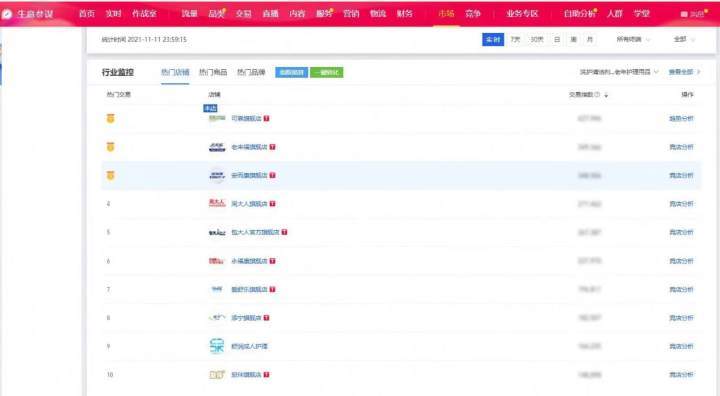Click the Tmall badge beside 周大人旗舰店

pyautogui.click(x=272, y=204)
